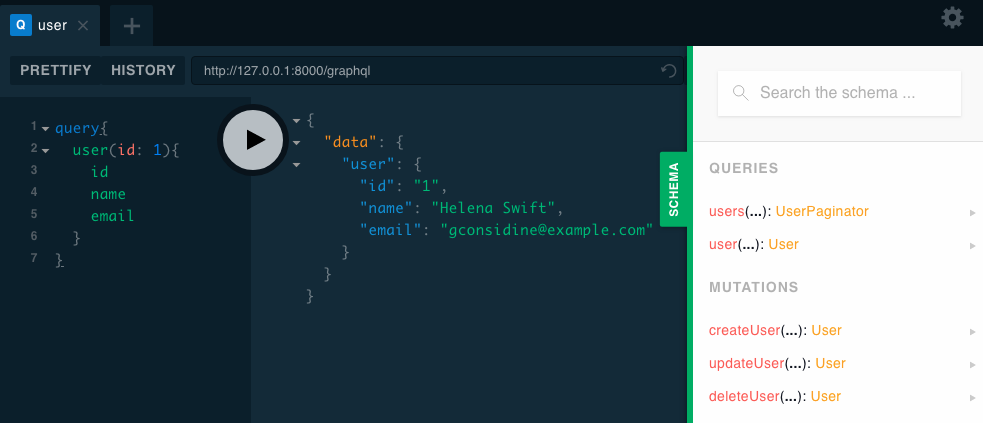Viewport: 983px width, 423px height.
Task: Click the email field on line 5
Action: pos(112,216)
